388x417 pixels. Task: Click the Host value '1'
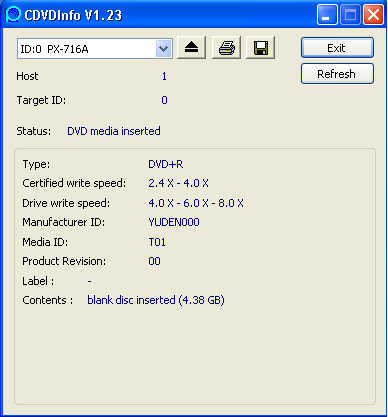[164, 76]
